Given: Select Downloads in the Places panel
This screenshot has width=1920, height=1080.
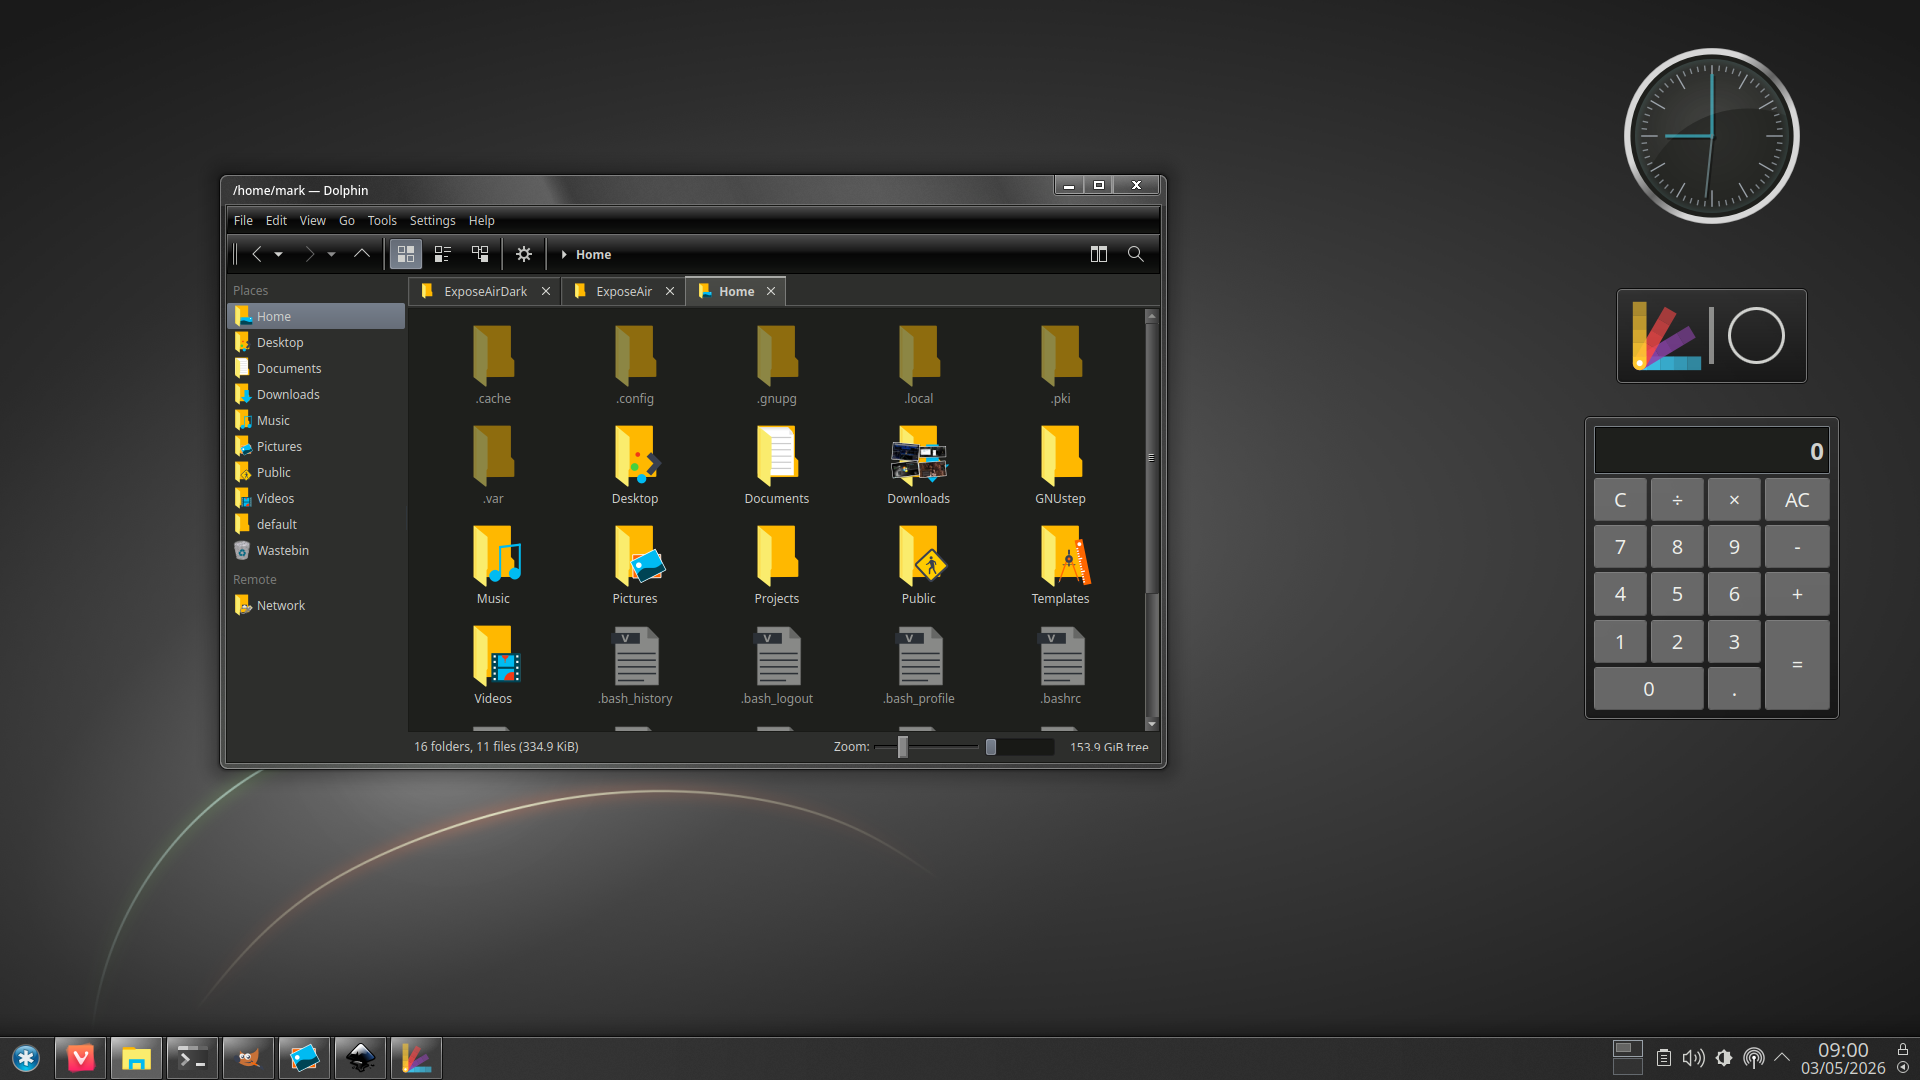Looking at the screenshot, I should (316, 394).
